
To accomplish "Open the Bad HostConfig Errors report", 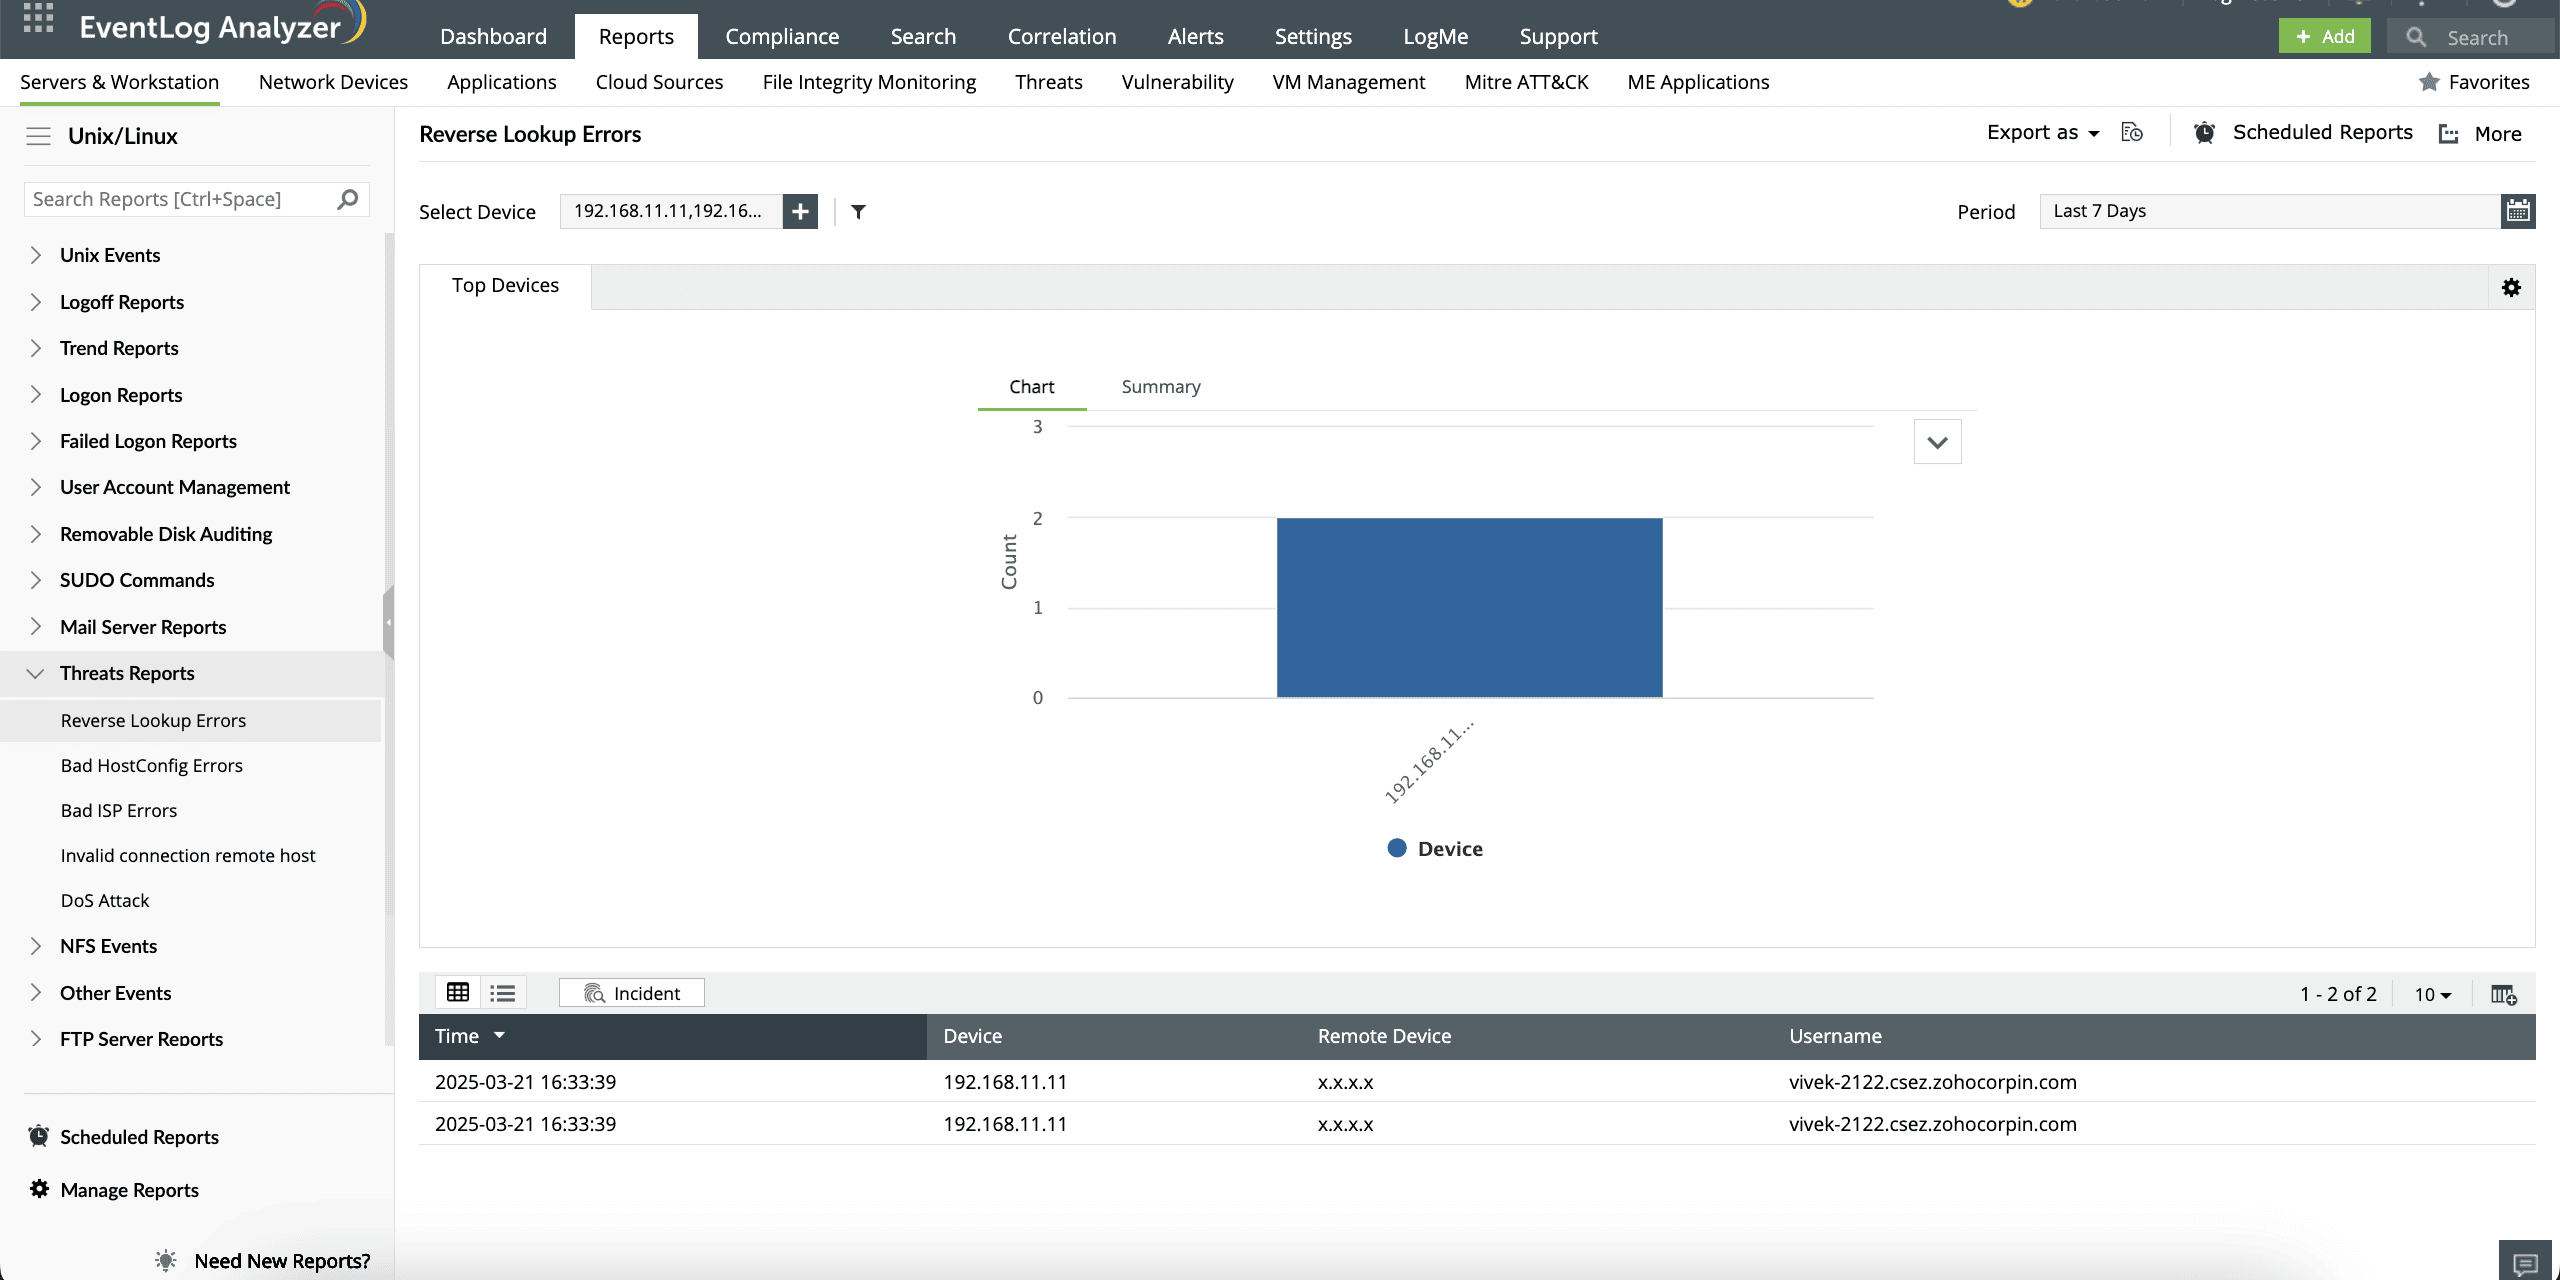I will point(152,766).
